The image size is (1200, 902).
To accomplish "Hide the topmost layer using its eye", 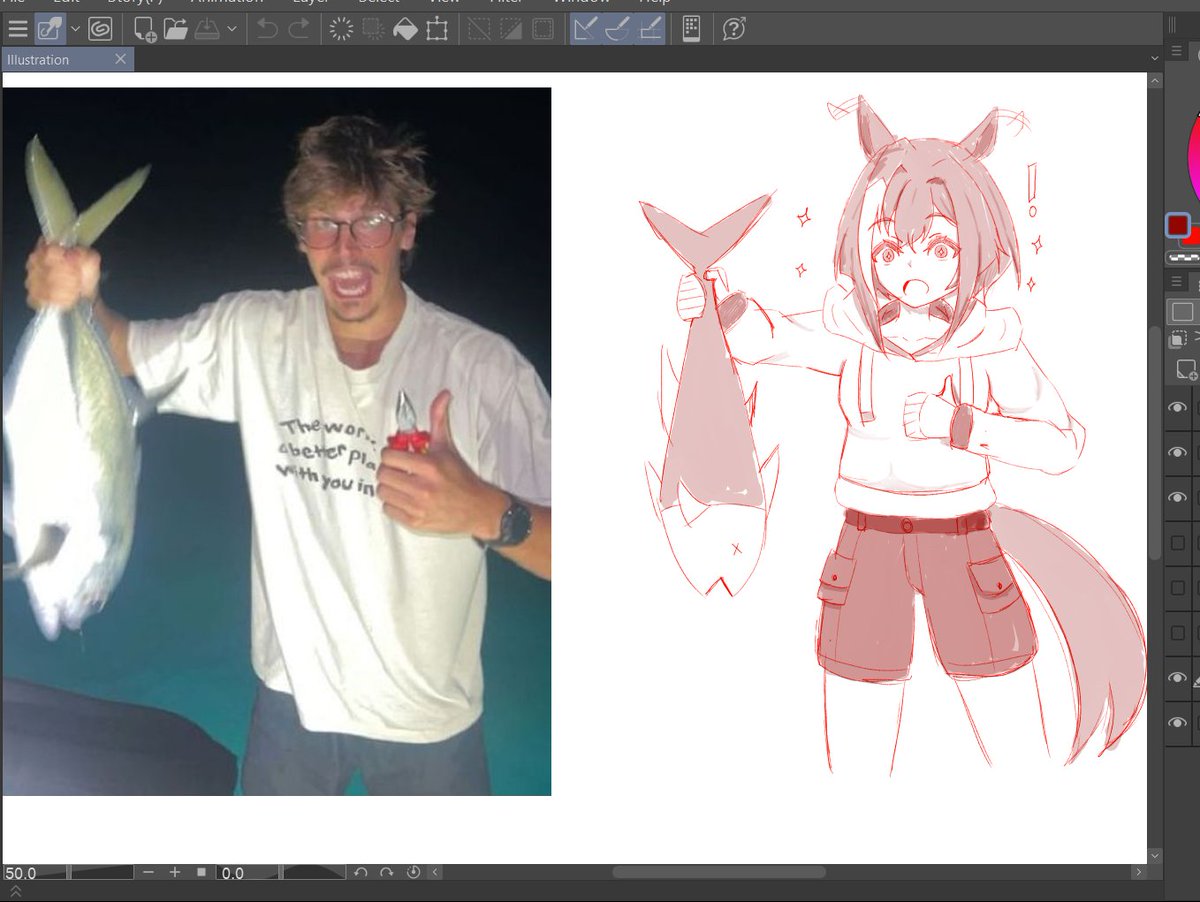I will [1178, 407].
